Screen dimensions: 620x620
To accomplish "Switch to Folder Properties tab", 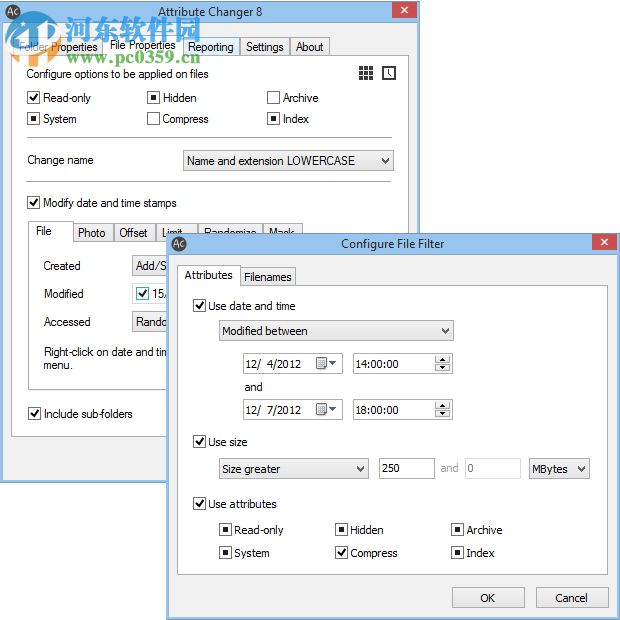I will pyautogui.click(x=58, y=47).
